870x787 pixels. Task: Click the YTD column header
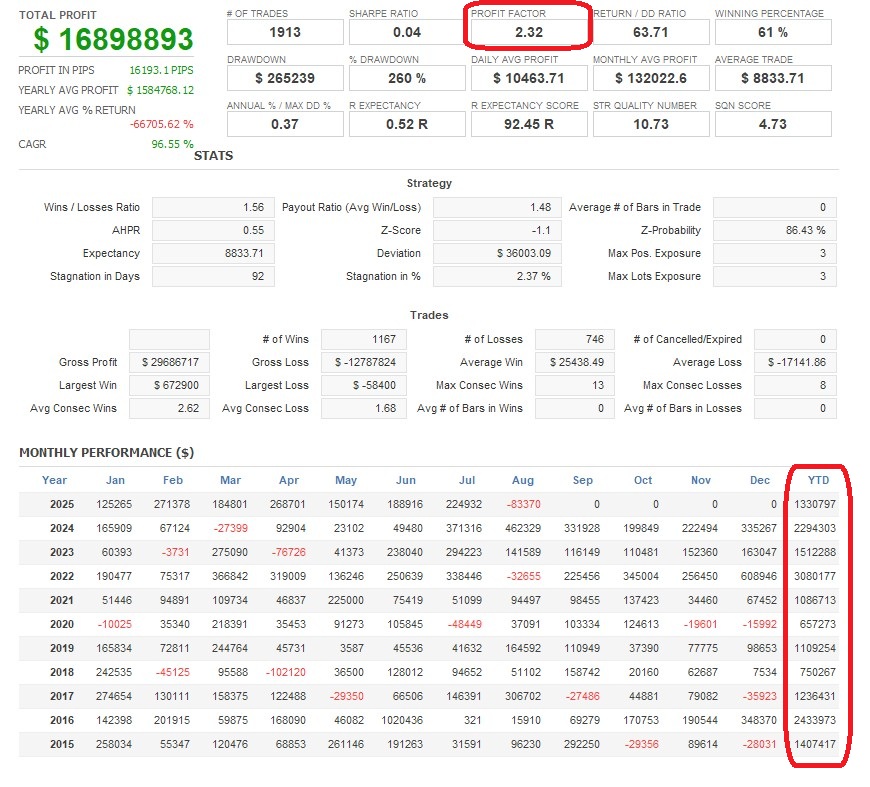(818, 480)
